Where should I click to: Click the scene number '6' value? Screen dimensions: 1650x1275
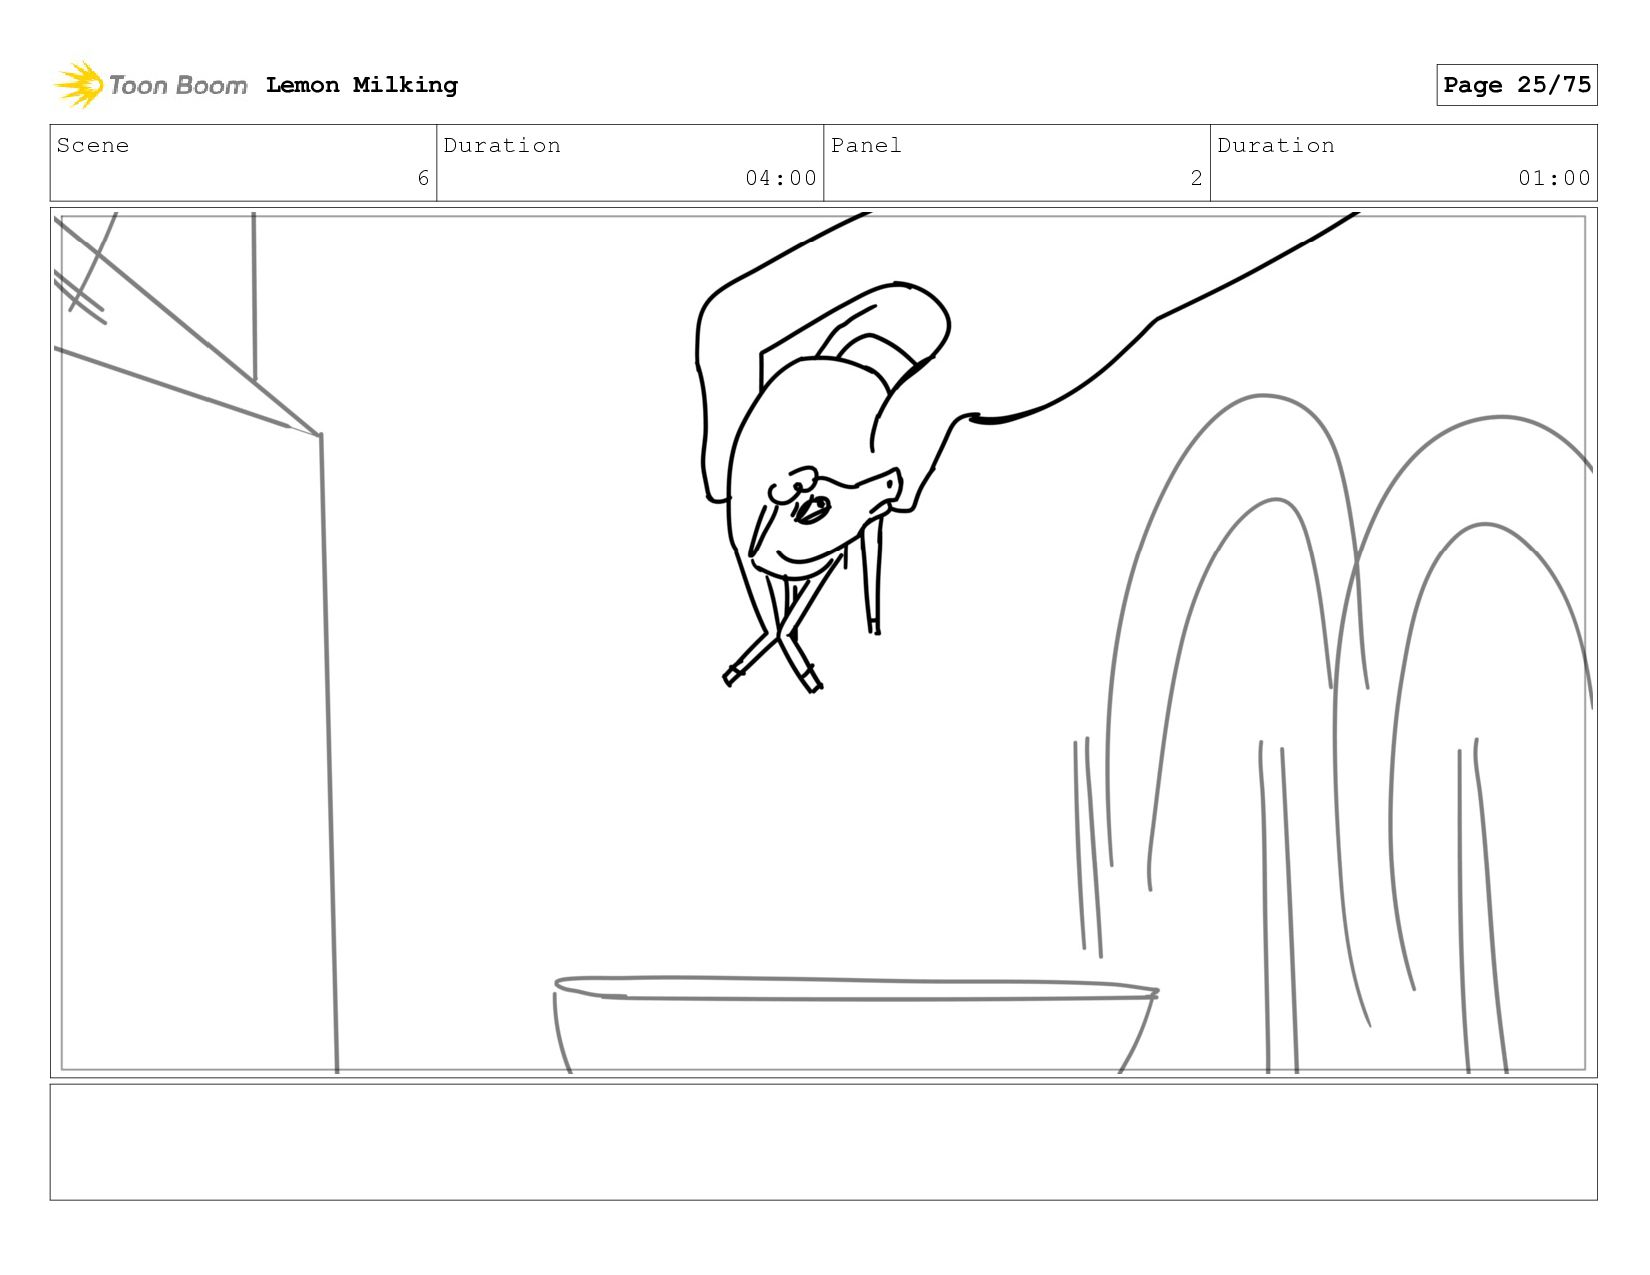click(x=423, y=178)
